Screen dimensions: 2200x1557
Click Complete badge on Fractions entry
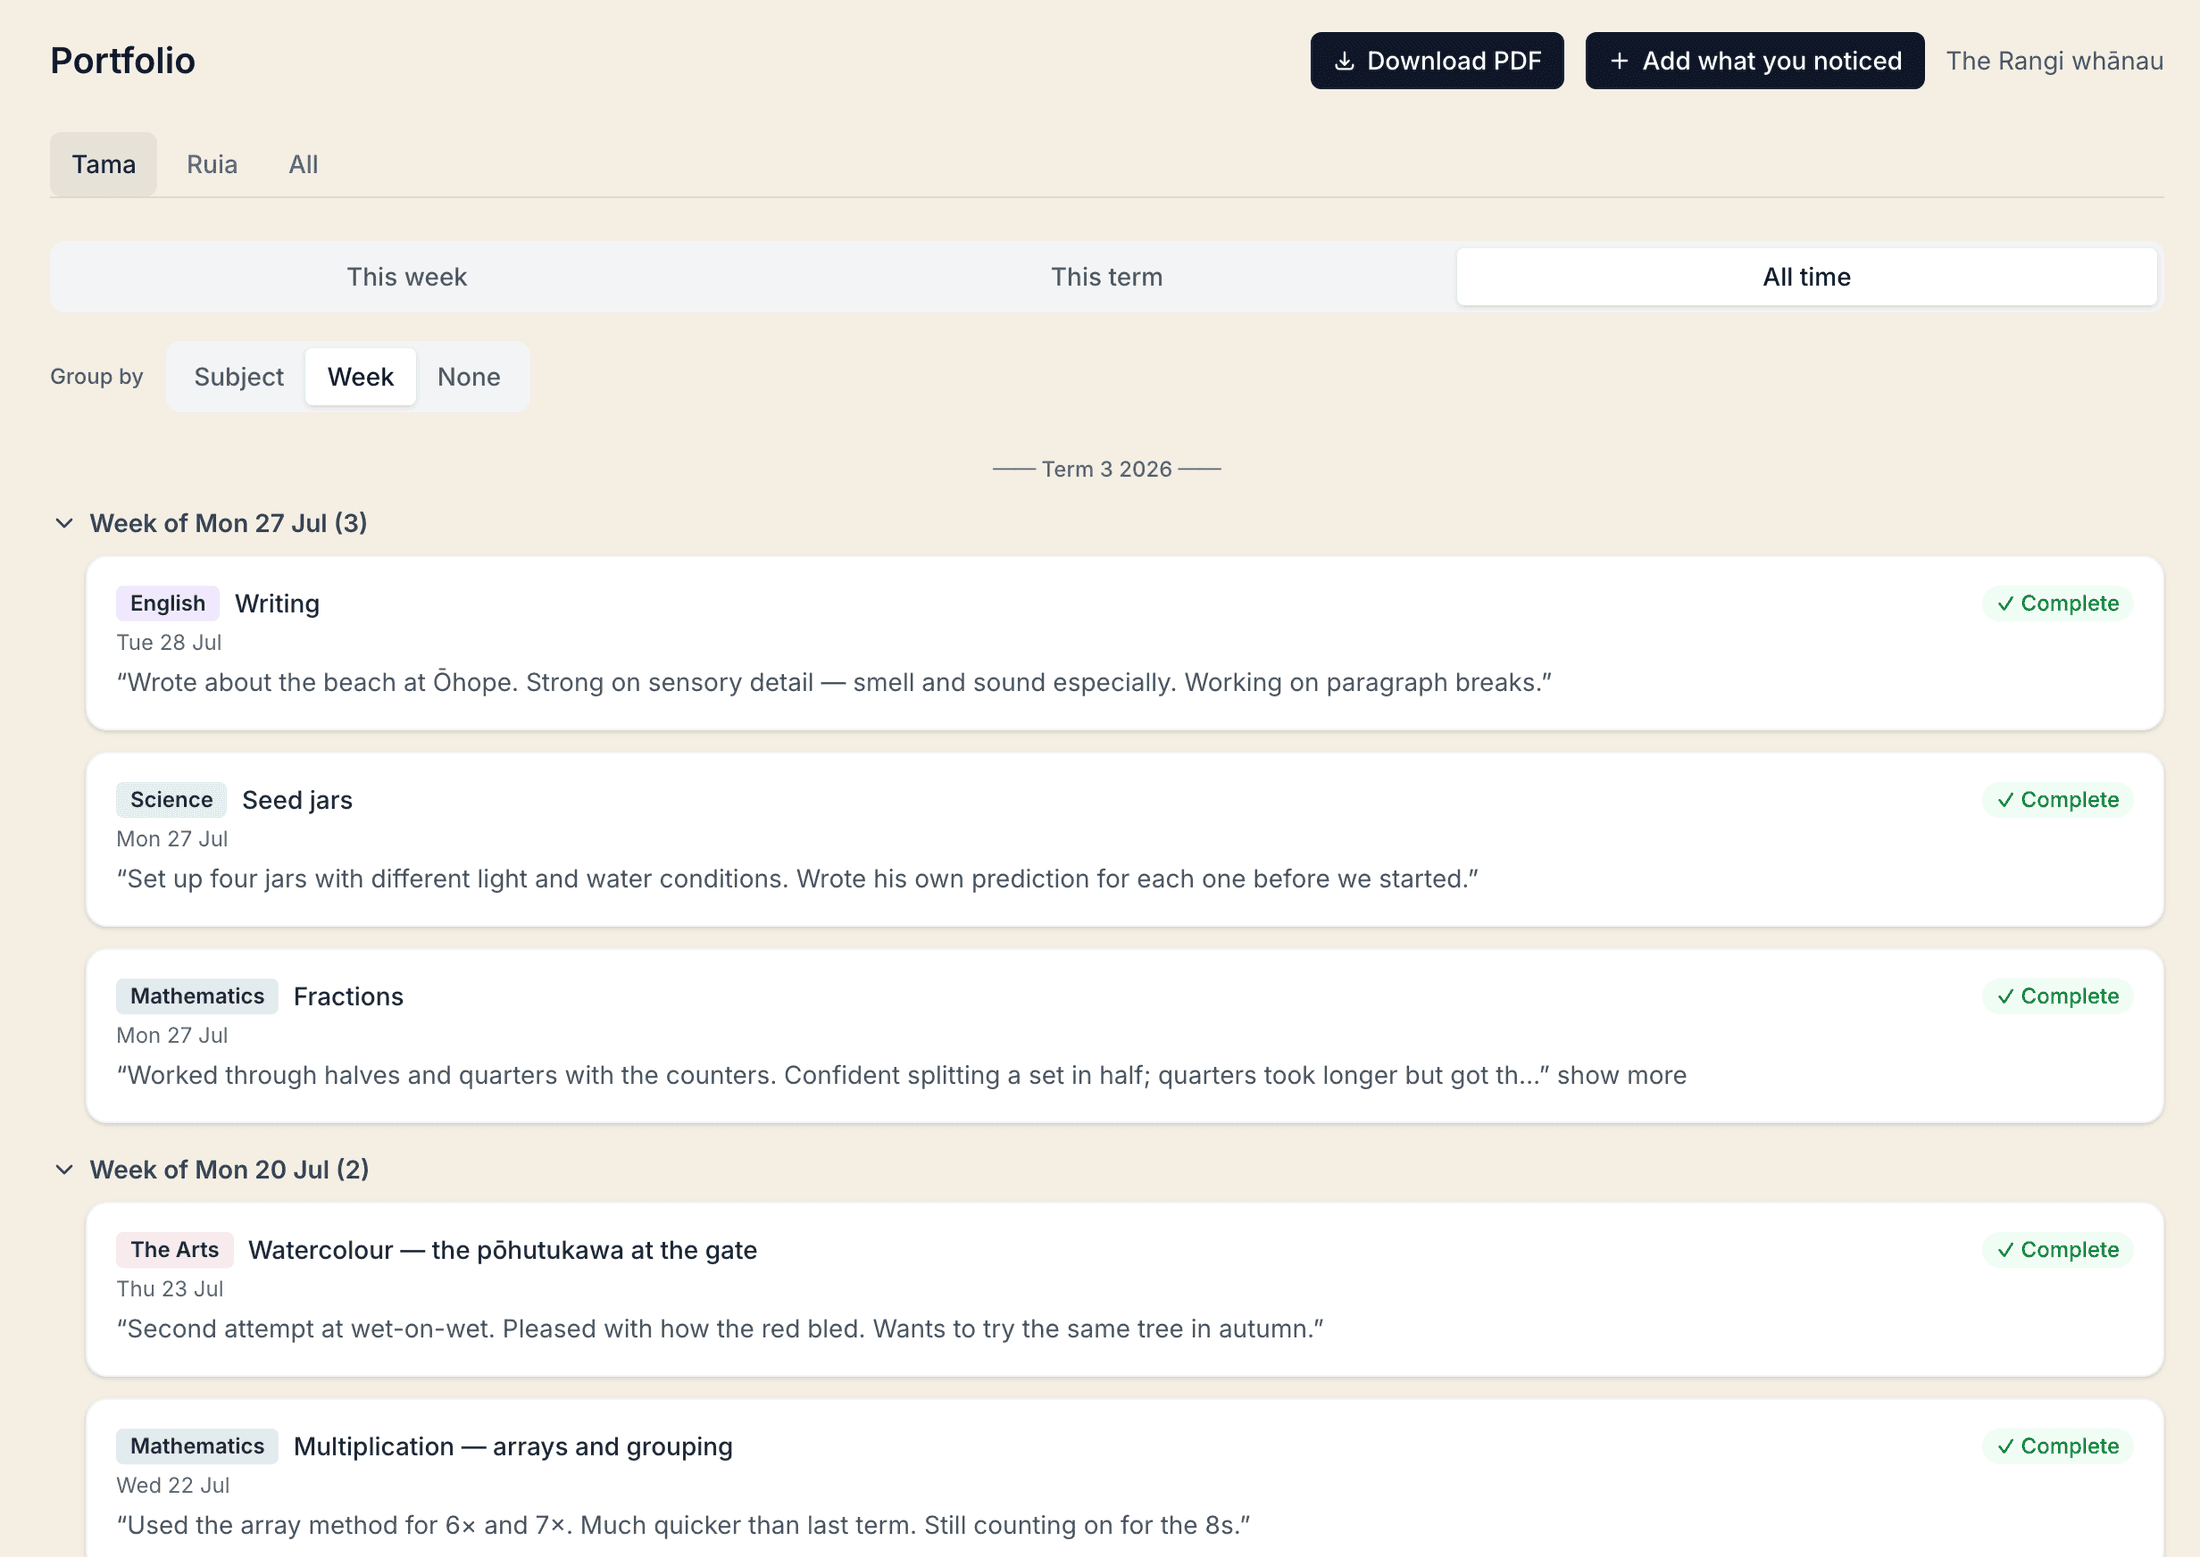coord(2057,996)
